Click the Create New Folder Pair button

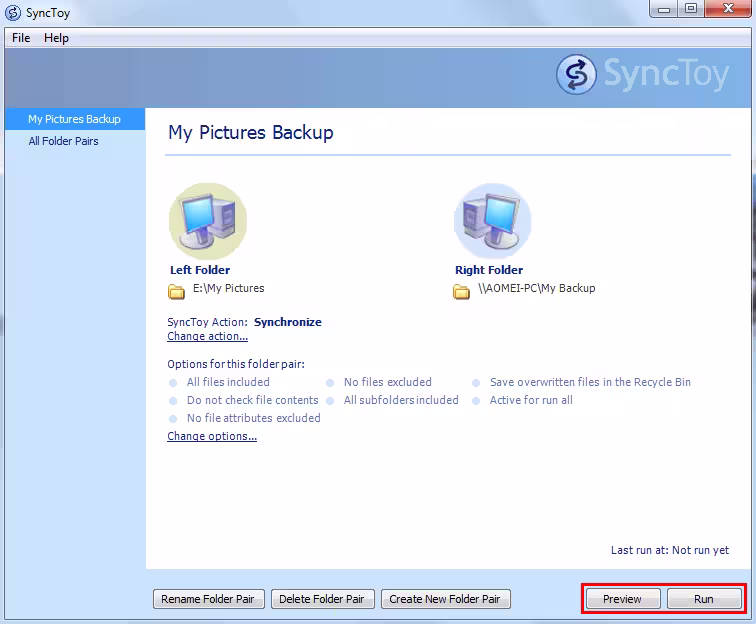[x=446, y=599]
